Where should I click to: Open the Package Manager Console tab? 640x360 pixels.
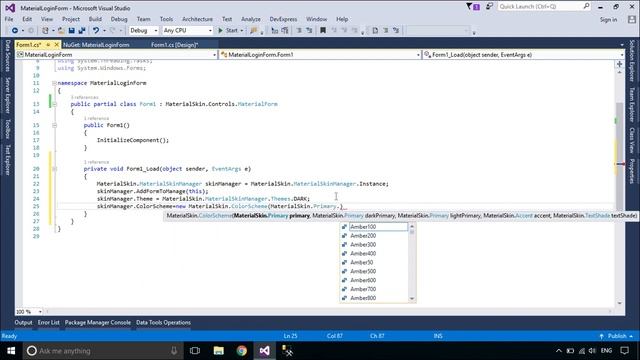pyautogui.click(x=98, y=322)
